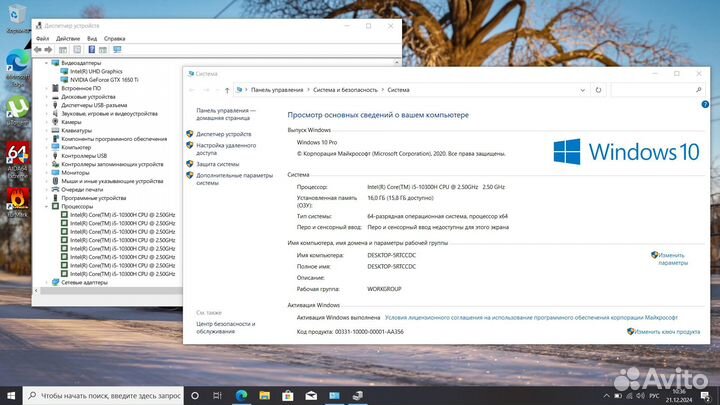720x405 pixels.
Task: Click the Cortana circle icon on taskbar
Action: point(195,395)
